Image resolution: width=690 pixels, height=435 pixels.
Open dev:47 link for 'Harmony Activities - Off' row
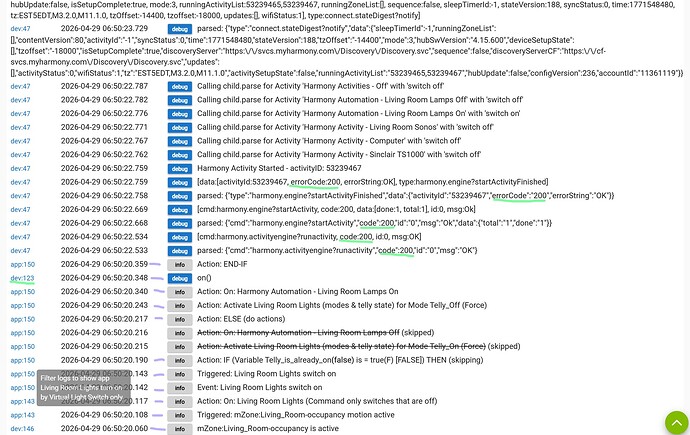click(20, 86)
